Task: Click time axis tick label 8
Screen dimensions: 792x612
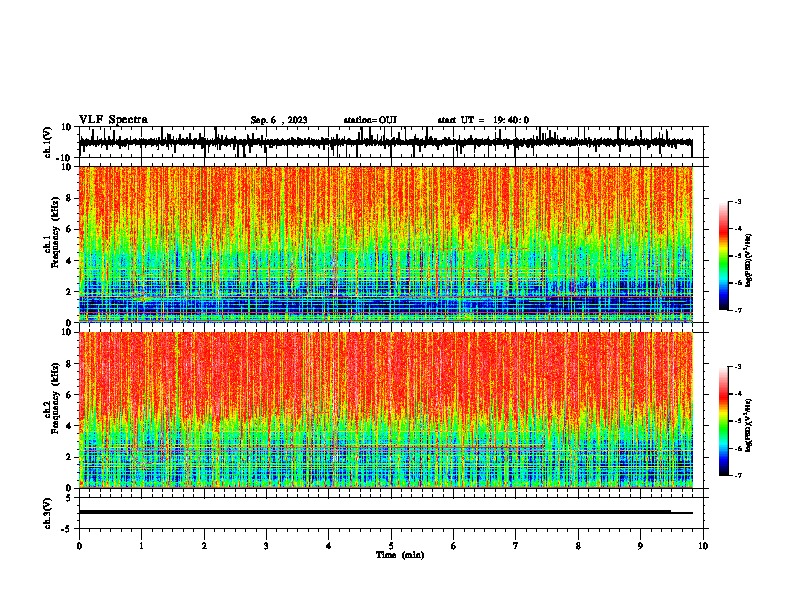Action: [578, 545]
